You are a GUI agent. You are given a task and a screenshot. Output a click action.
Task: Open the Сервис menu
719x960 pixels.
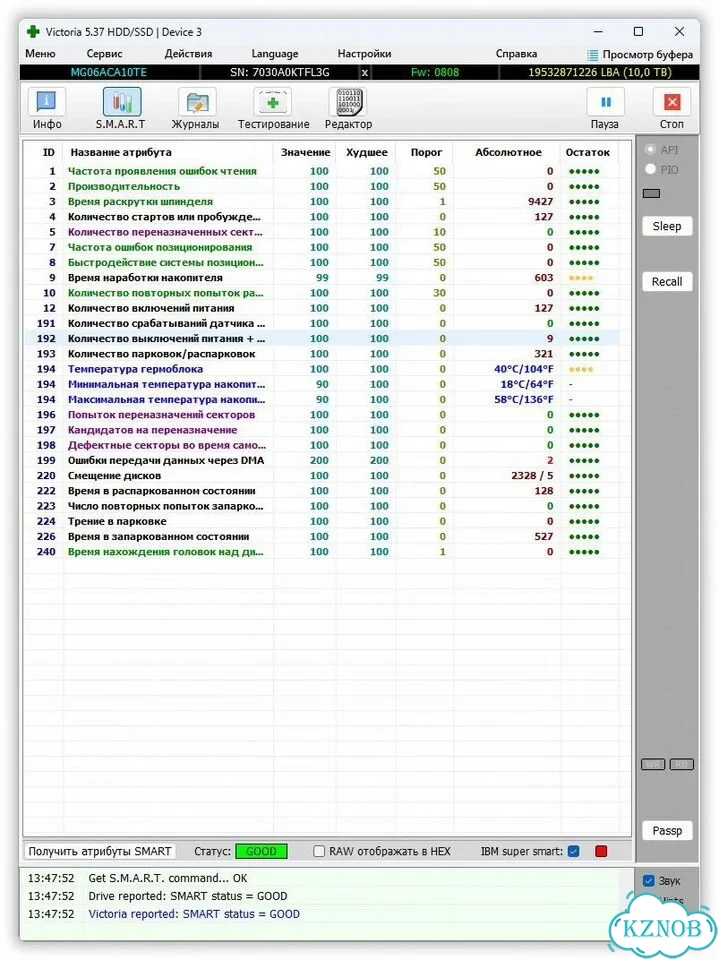(x=104, y=54)
